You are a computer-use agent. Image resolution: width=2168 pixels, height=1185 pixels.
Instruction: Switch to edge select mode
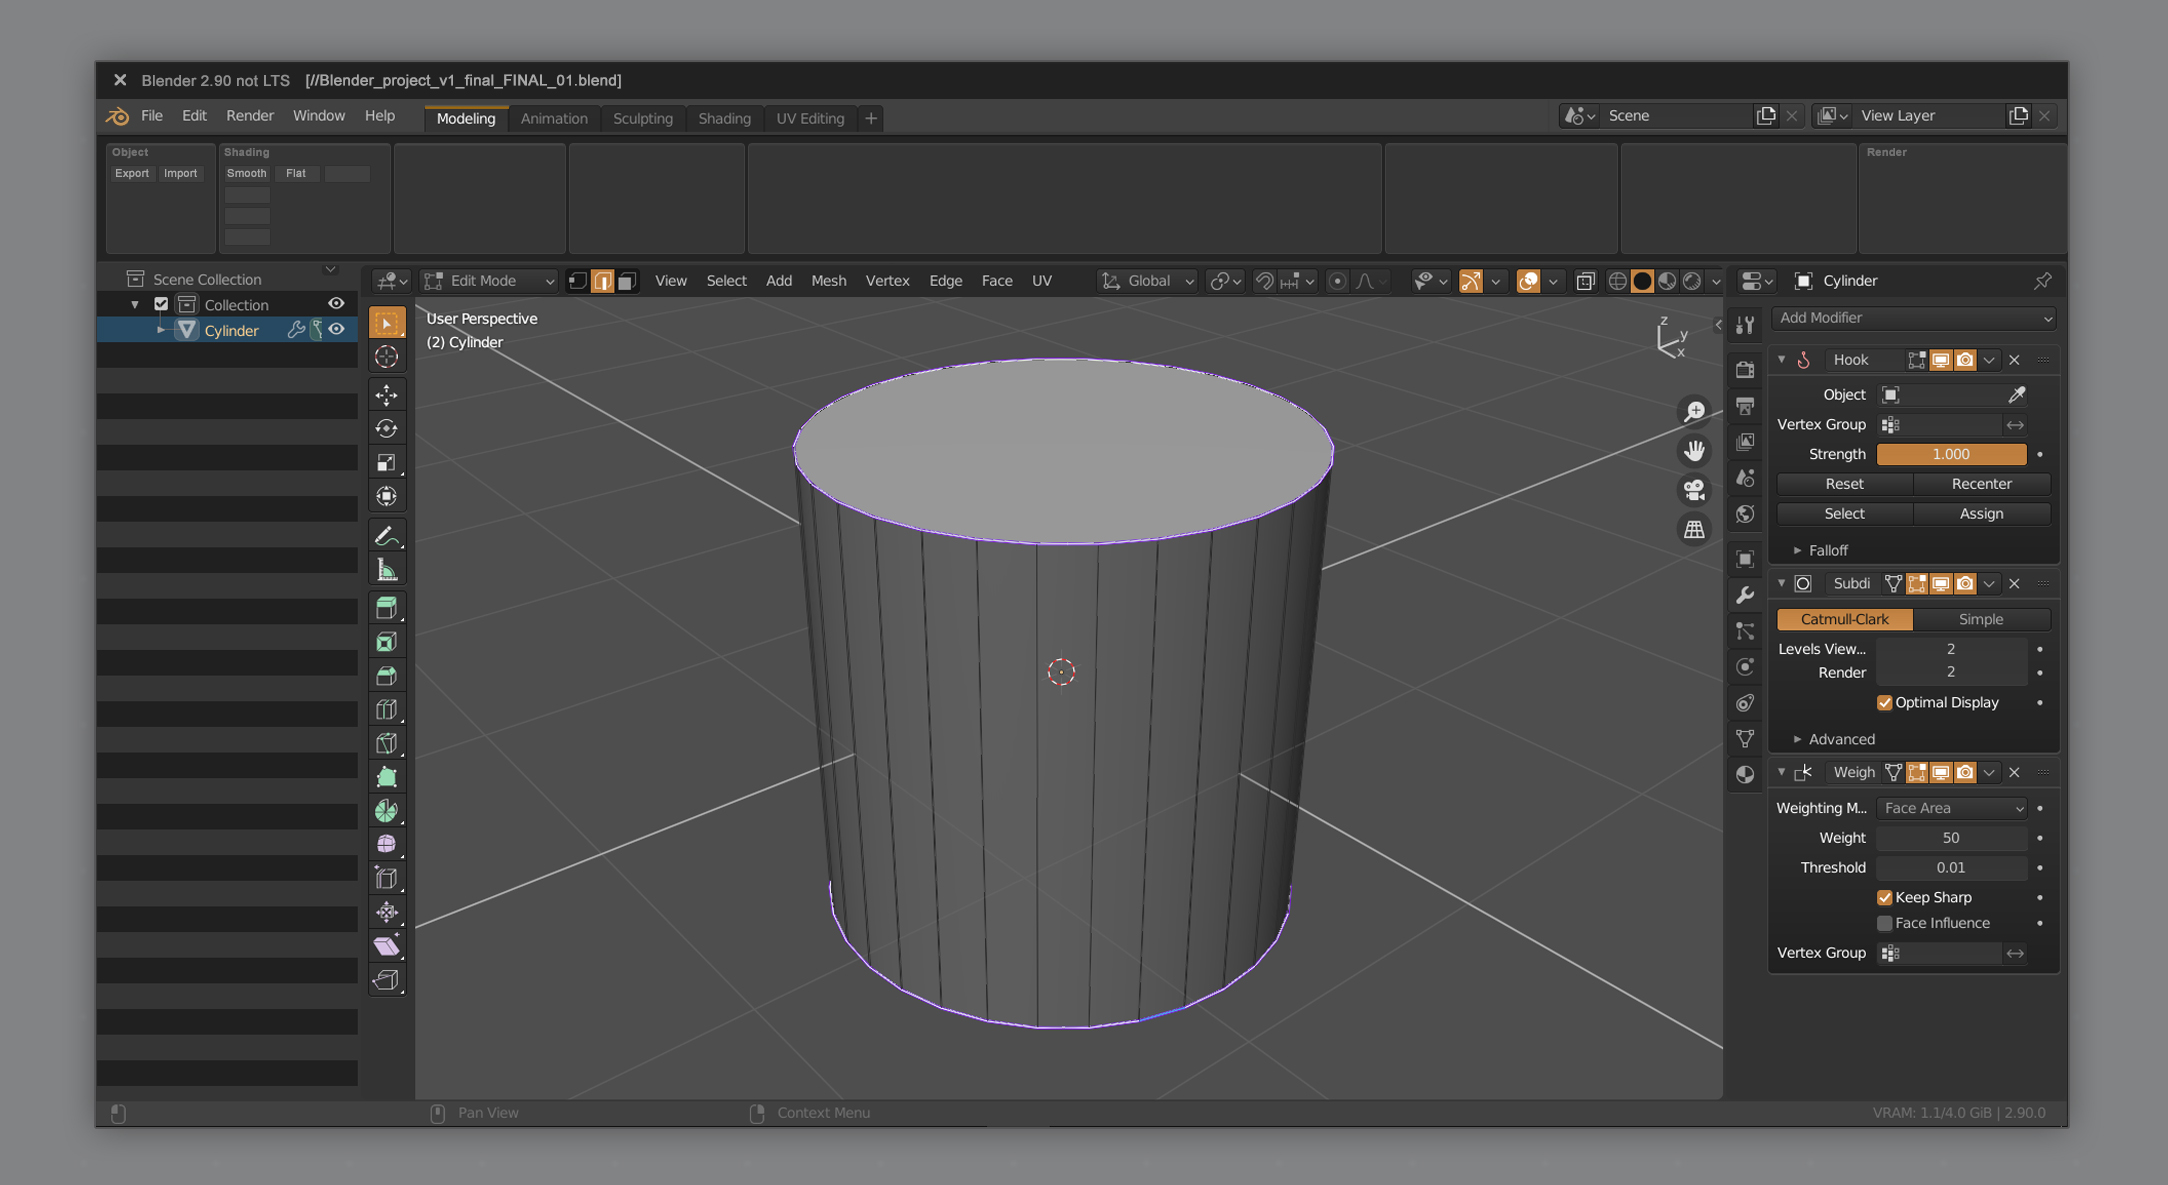(602, 281)
